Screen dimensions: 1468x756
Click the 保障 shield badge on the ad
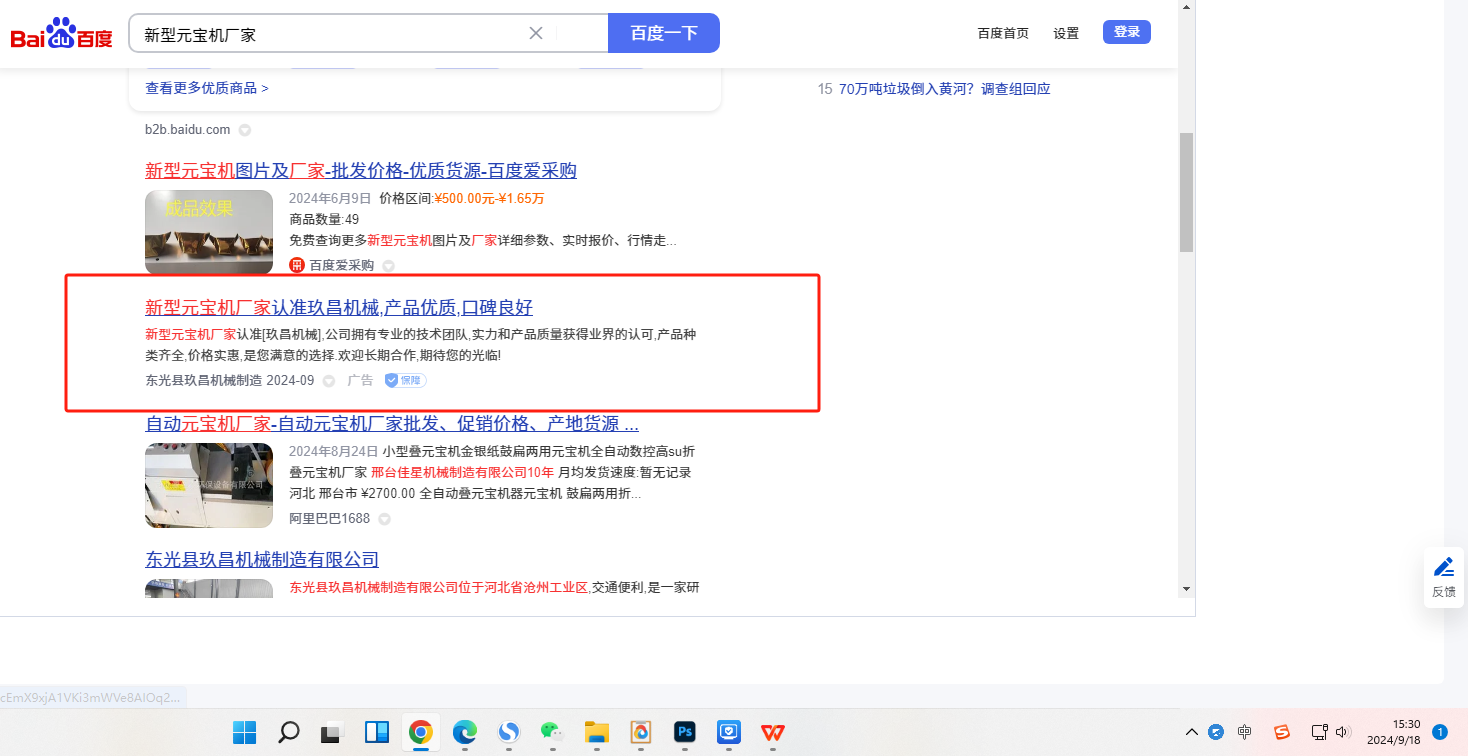click(x=406, y=380)
